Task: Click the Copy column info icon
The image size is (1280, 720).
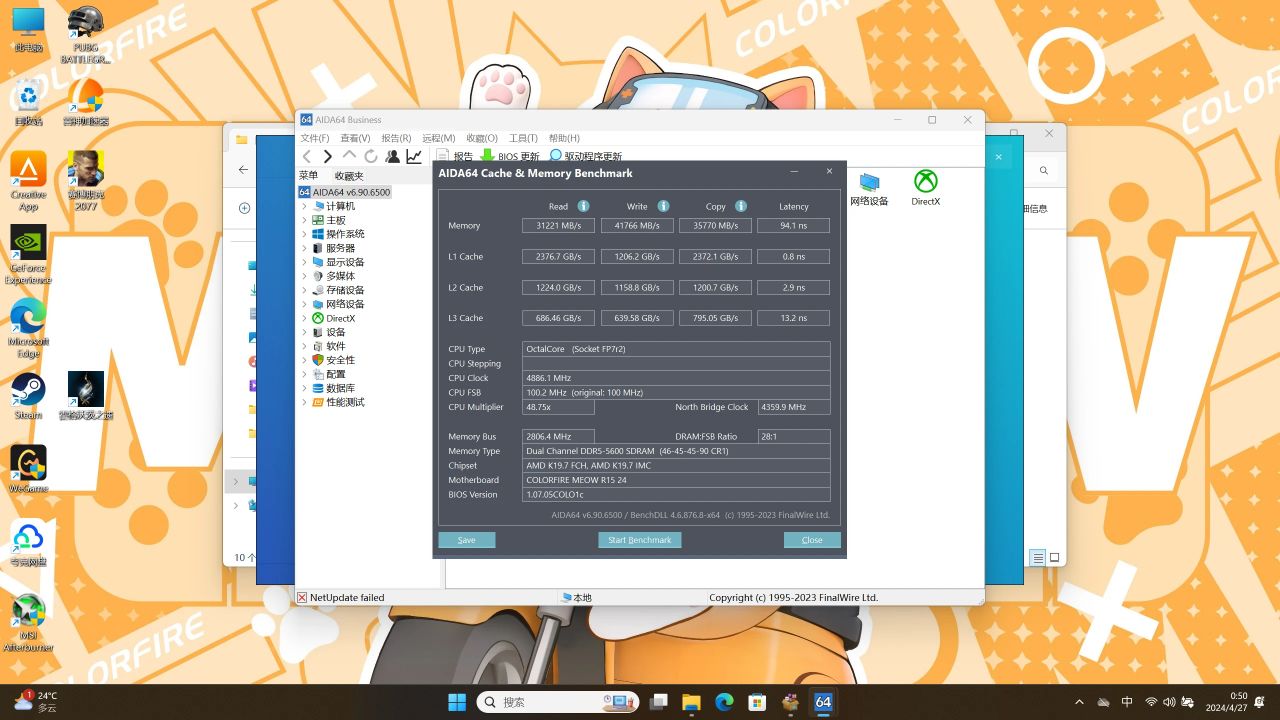Action: click(x=741, y=206)
